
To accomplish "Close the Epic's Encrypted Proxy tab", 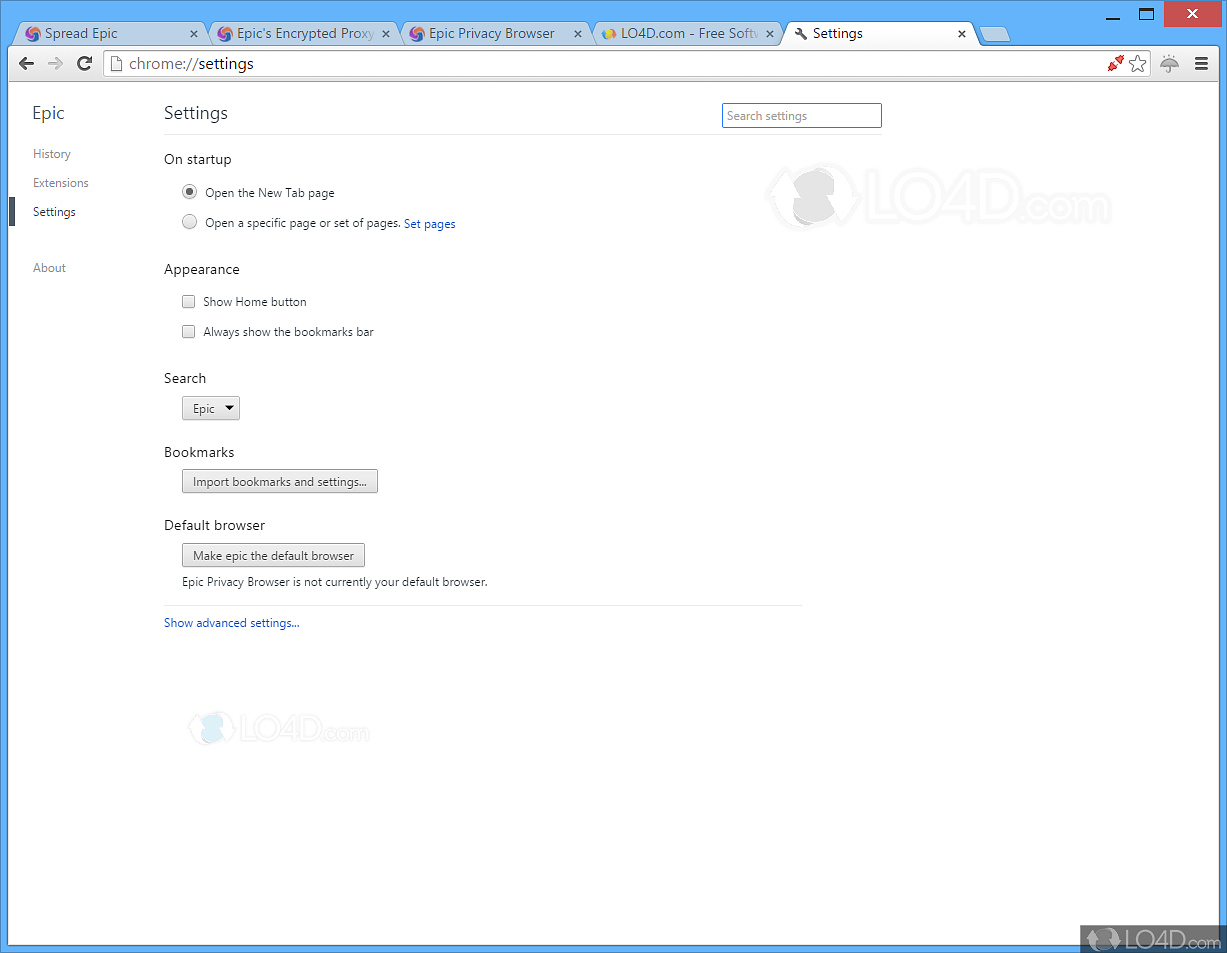I will pyautogui.click(x=386, y=34).
